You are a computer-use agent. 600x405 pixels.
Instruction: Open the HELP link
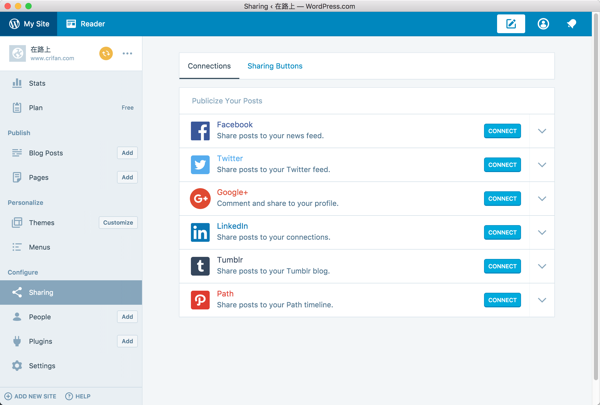coord(78,396)
